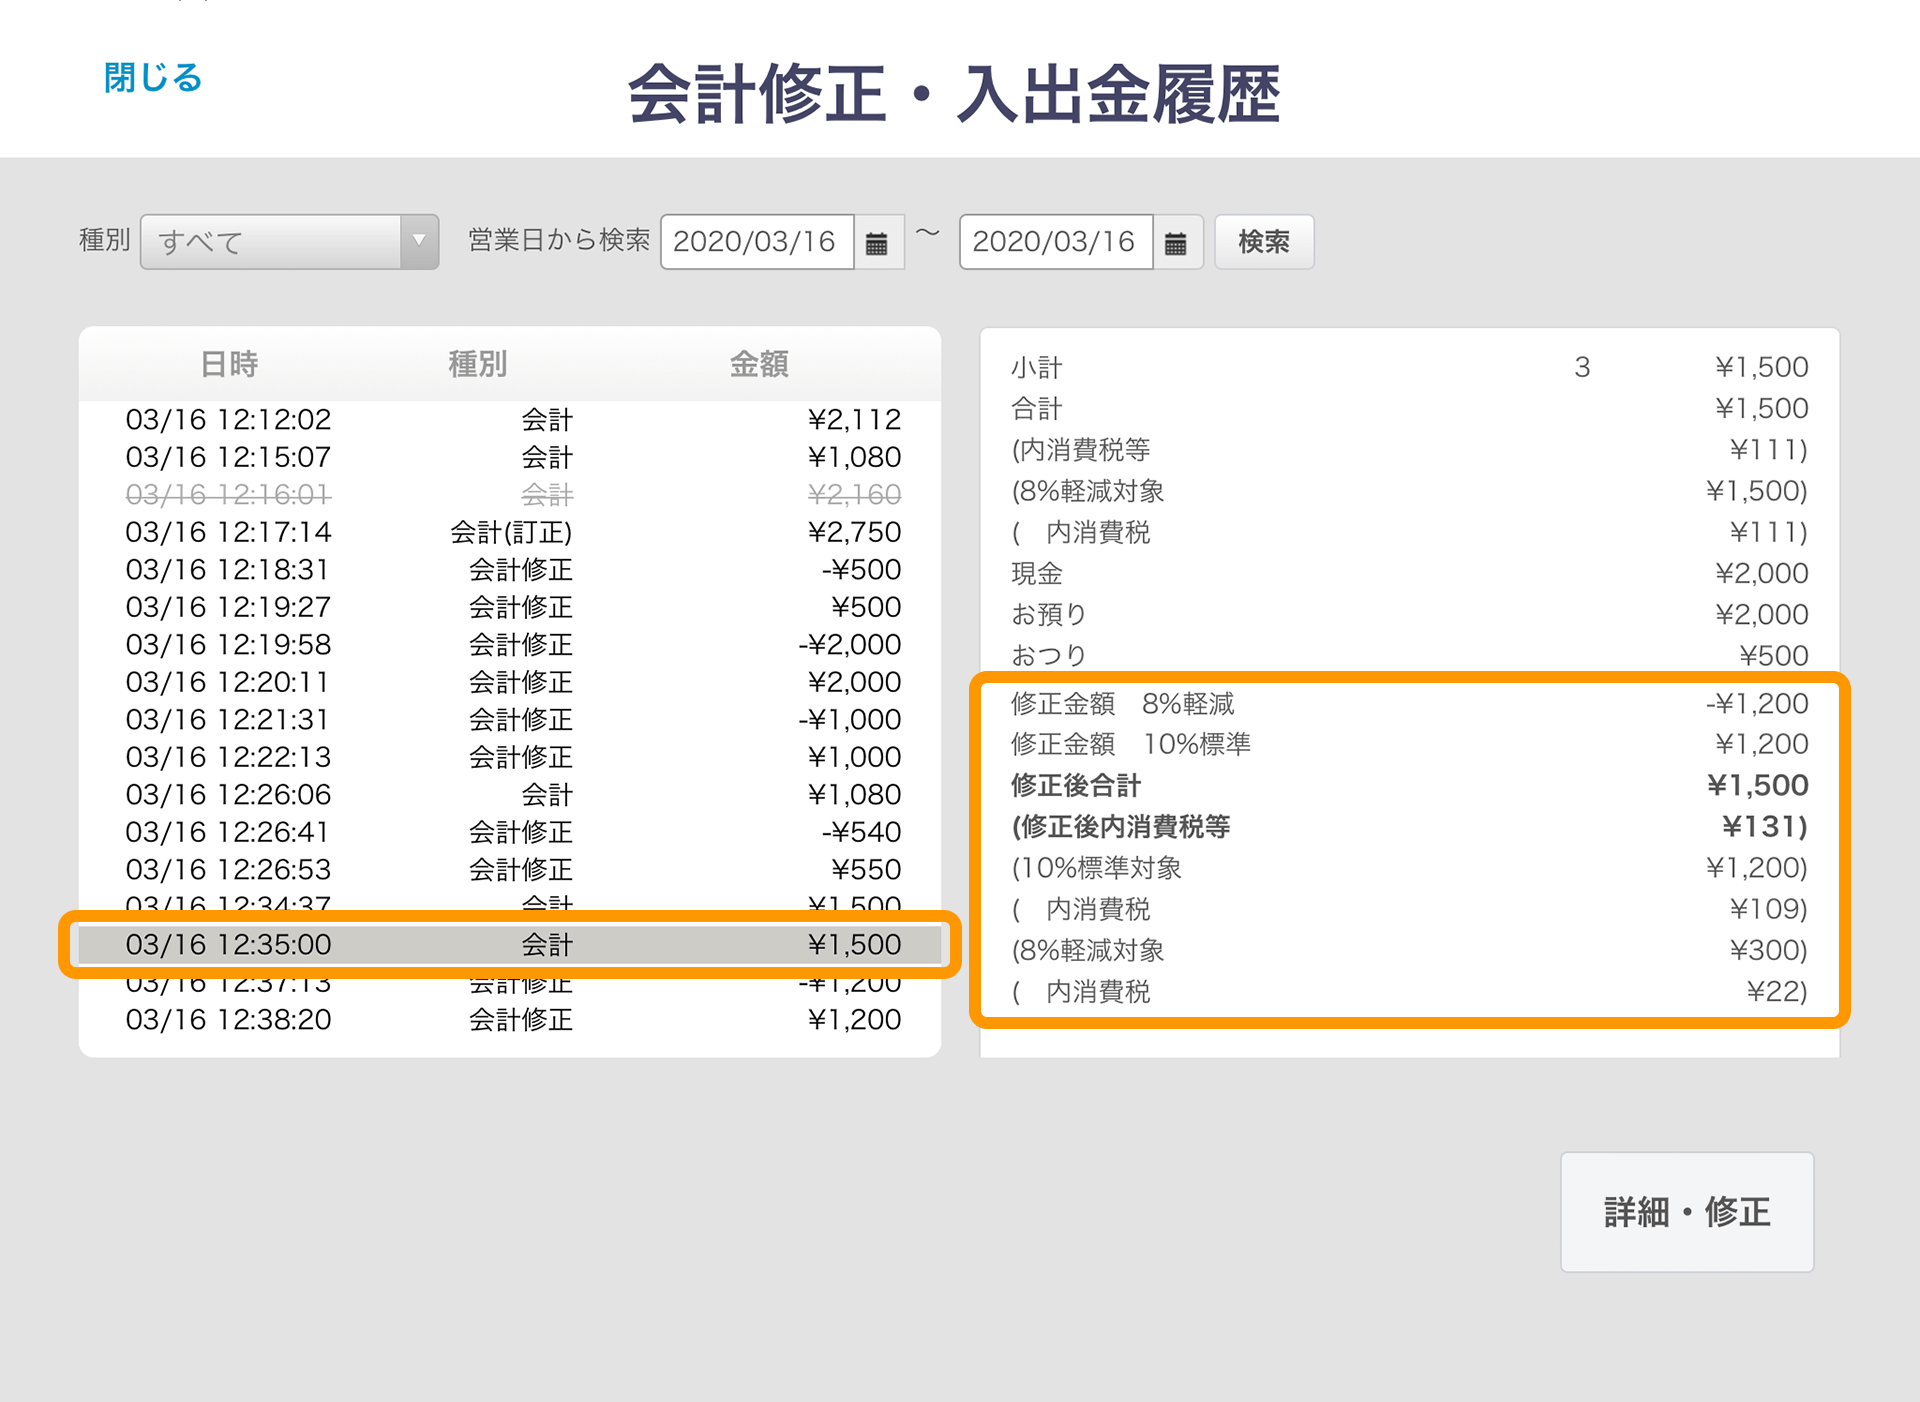Click the (10%標準対象 ¥1,200 line
Image resolution: width=1920 pixels, height=1402 pixels.
tap(1409, 867)
